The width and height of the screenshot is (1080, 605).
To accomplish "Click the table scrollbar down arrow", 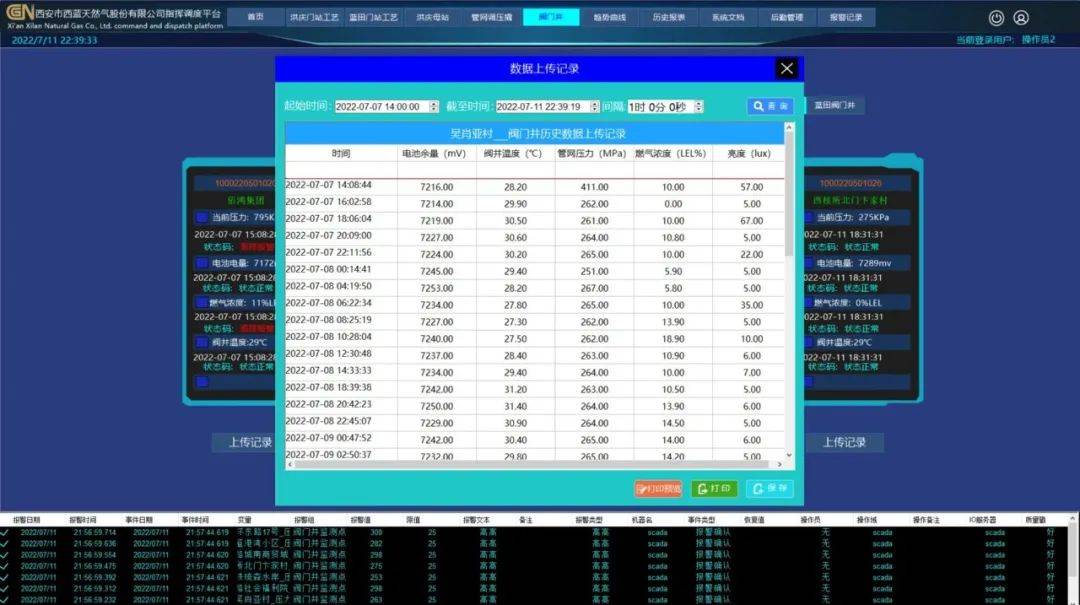I will (789, 455).
